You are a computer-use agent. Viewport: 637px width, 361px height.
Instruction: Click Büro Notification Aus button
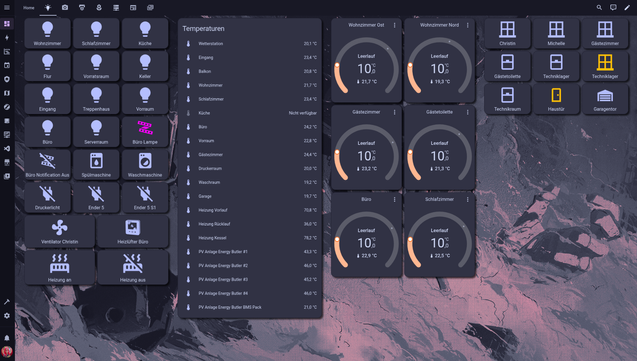tap(48, 164)
